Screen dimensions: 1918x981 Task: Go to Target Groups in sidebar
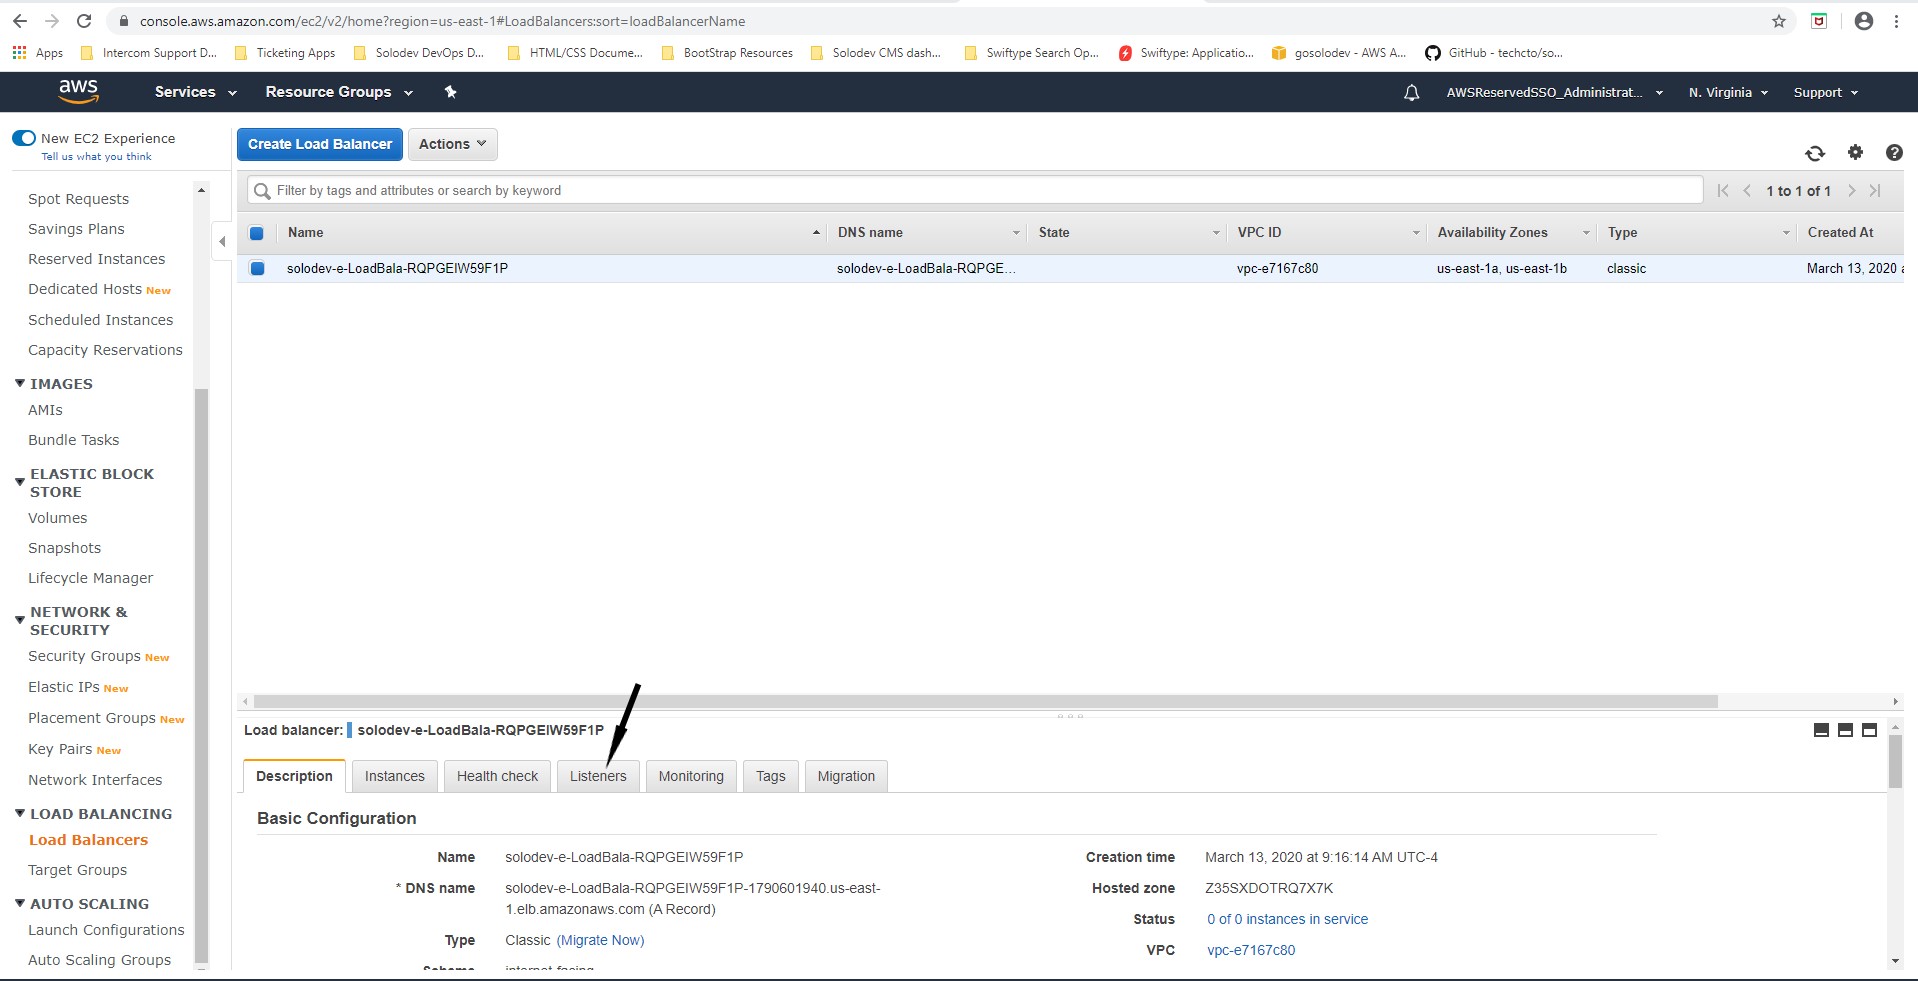77,870
